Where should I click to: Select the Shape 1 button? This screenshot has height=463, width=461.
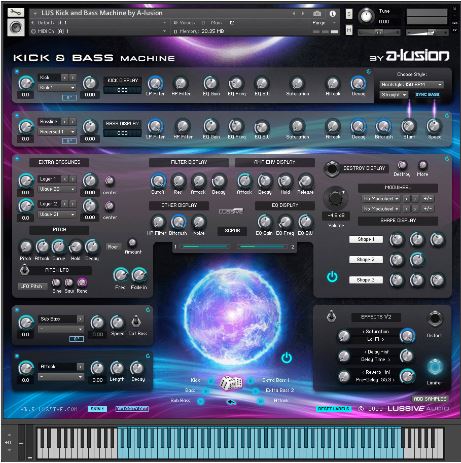click(x=366, y=239)
